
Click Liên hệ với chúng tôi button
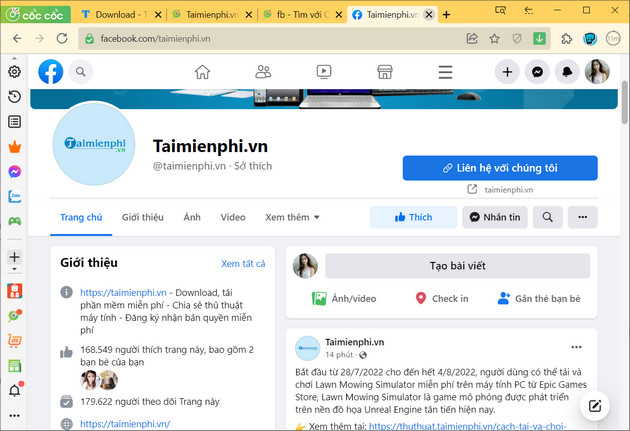tap(500, 168)
